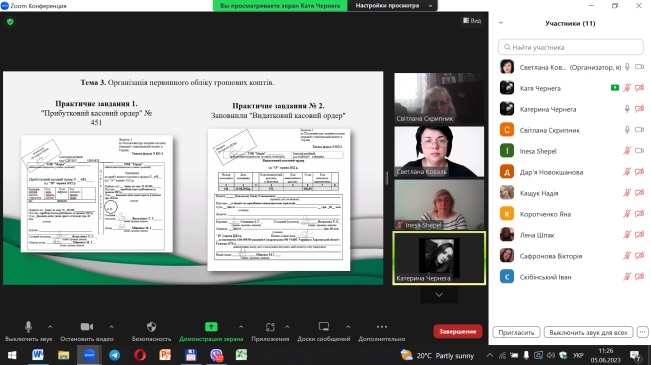Click the Найти участника search field
This screenshot has height=365, width=651.
click(570, 47)
